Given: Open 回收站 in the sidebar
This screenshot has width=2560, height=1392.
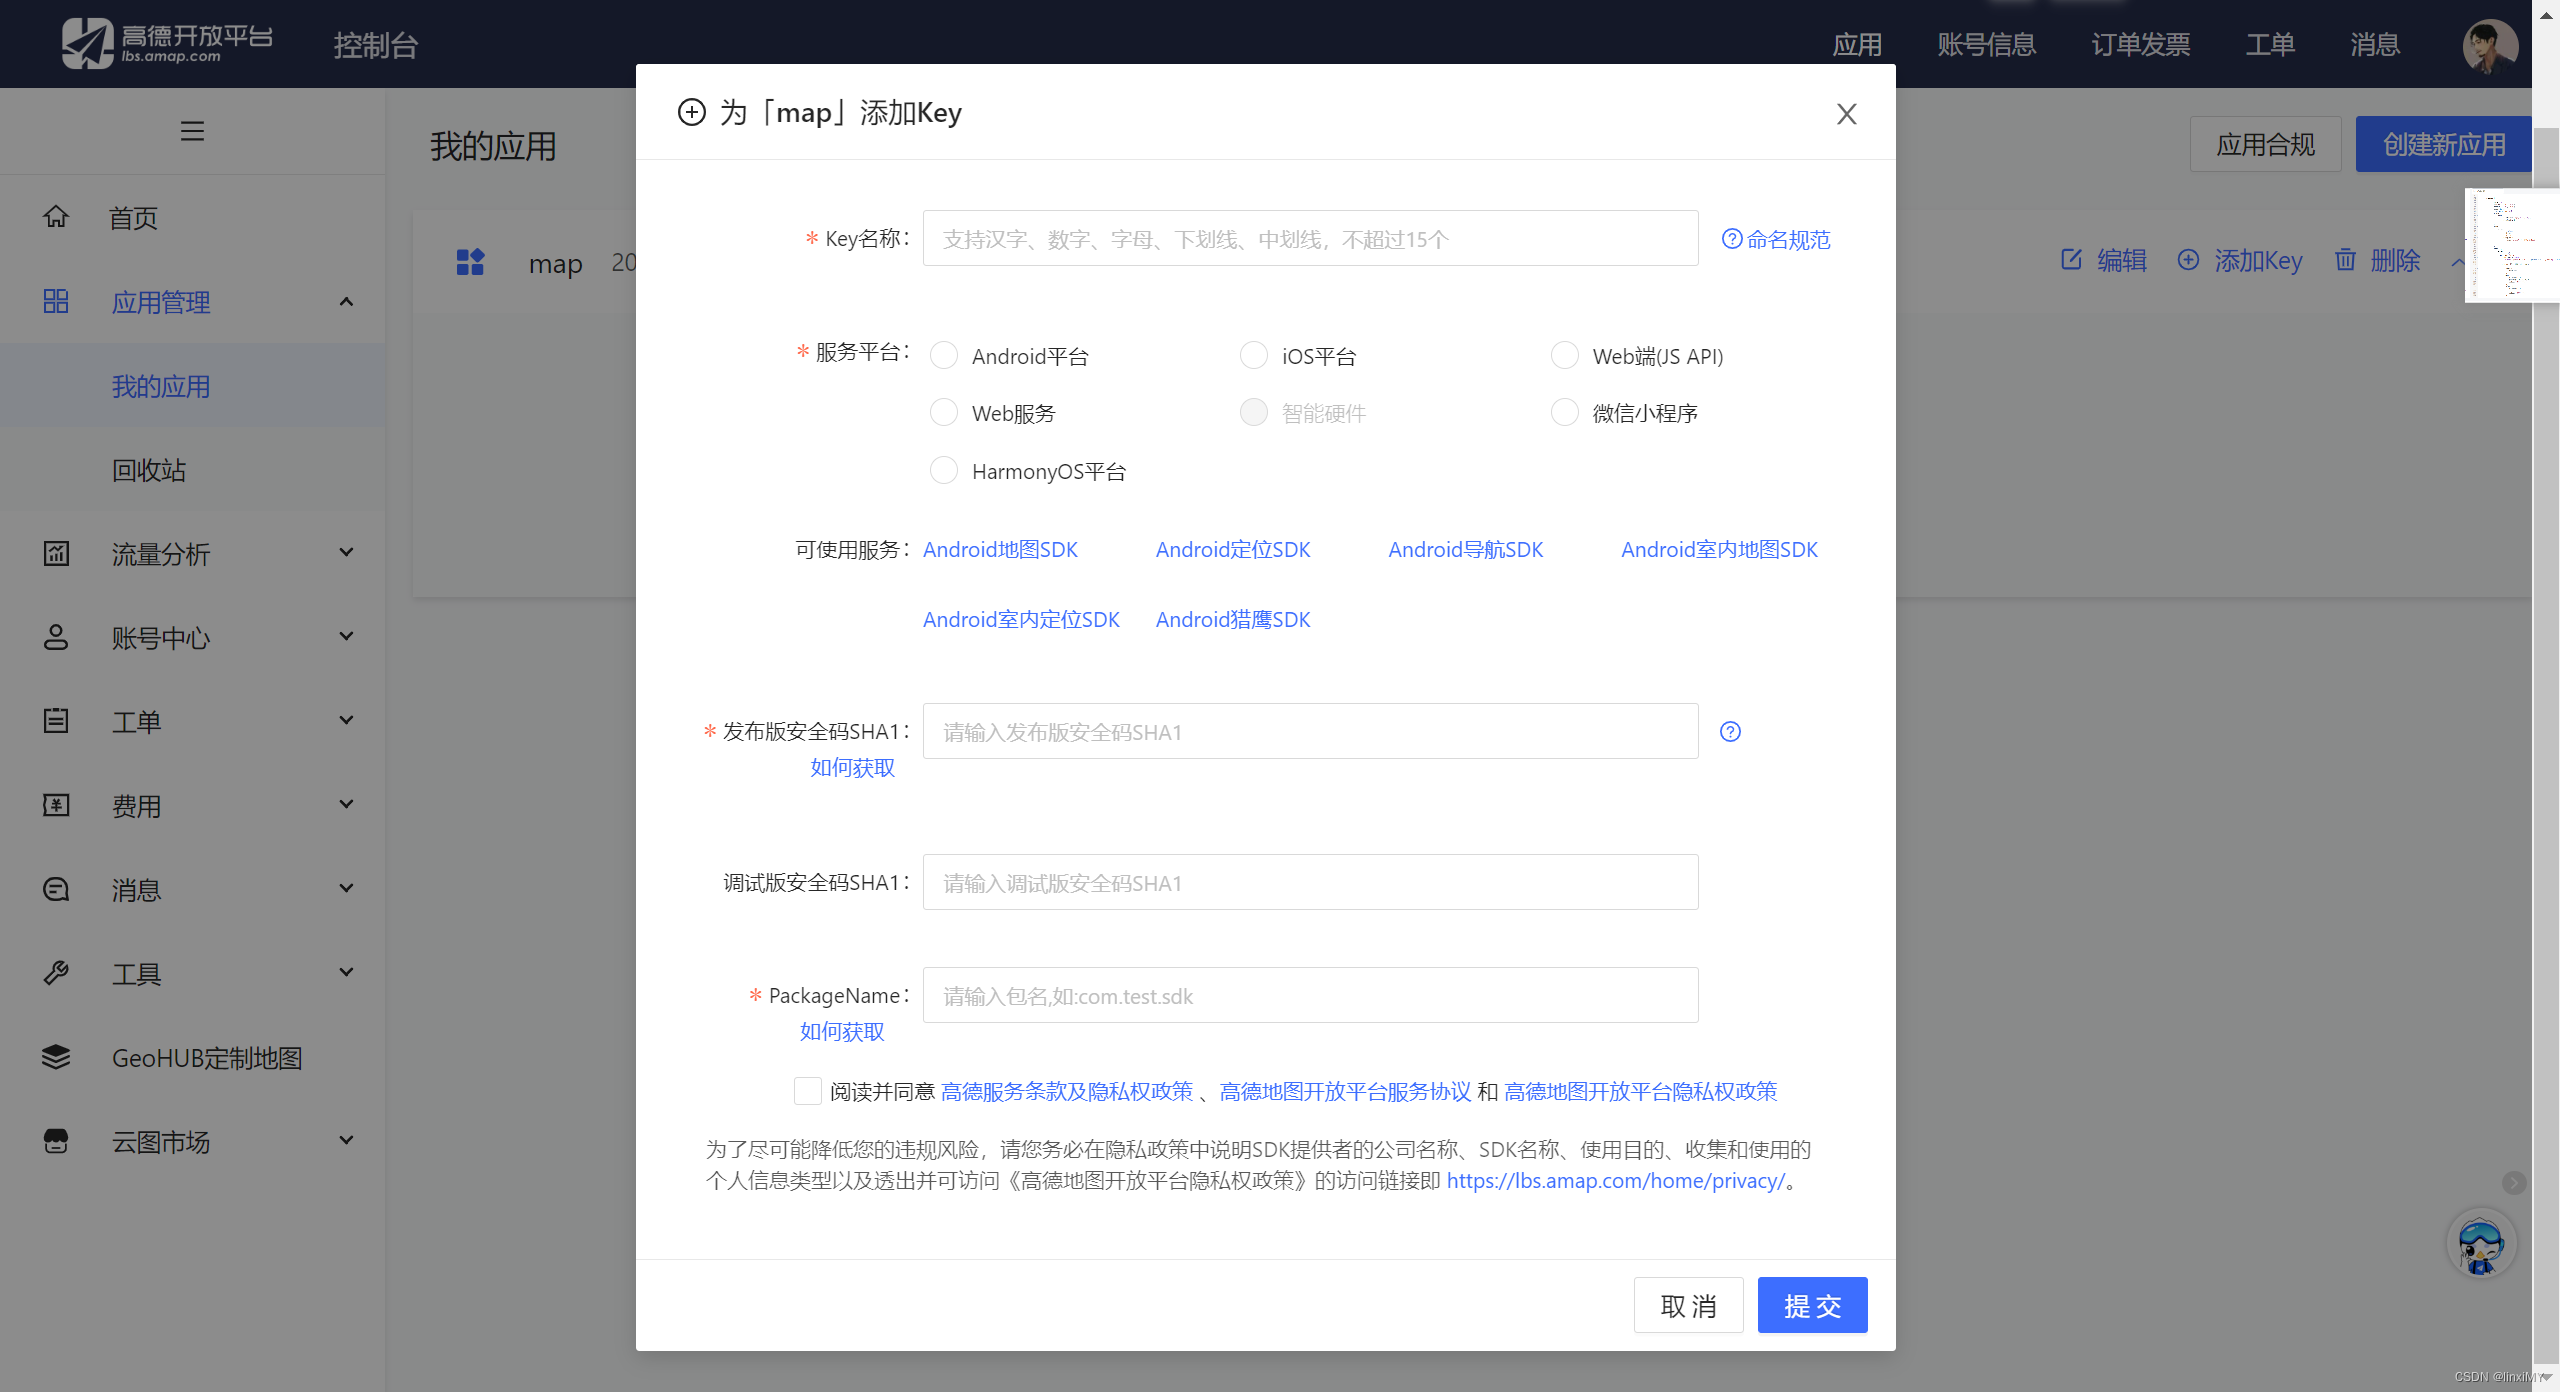Looking at the screenshot, I should click(x=149, y=470).
